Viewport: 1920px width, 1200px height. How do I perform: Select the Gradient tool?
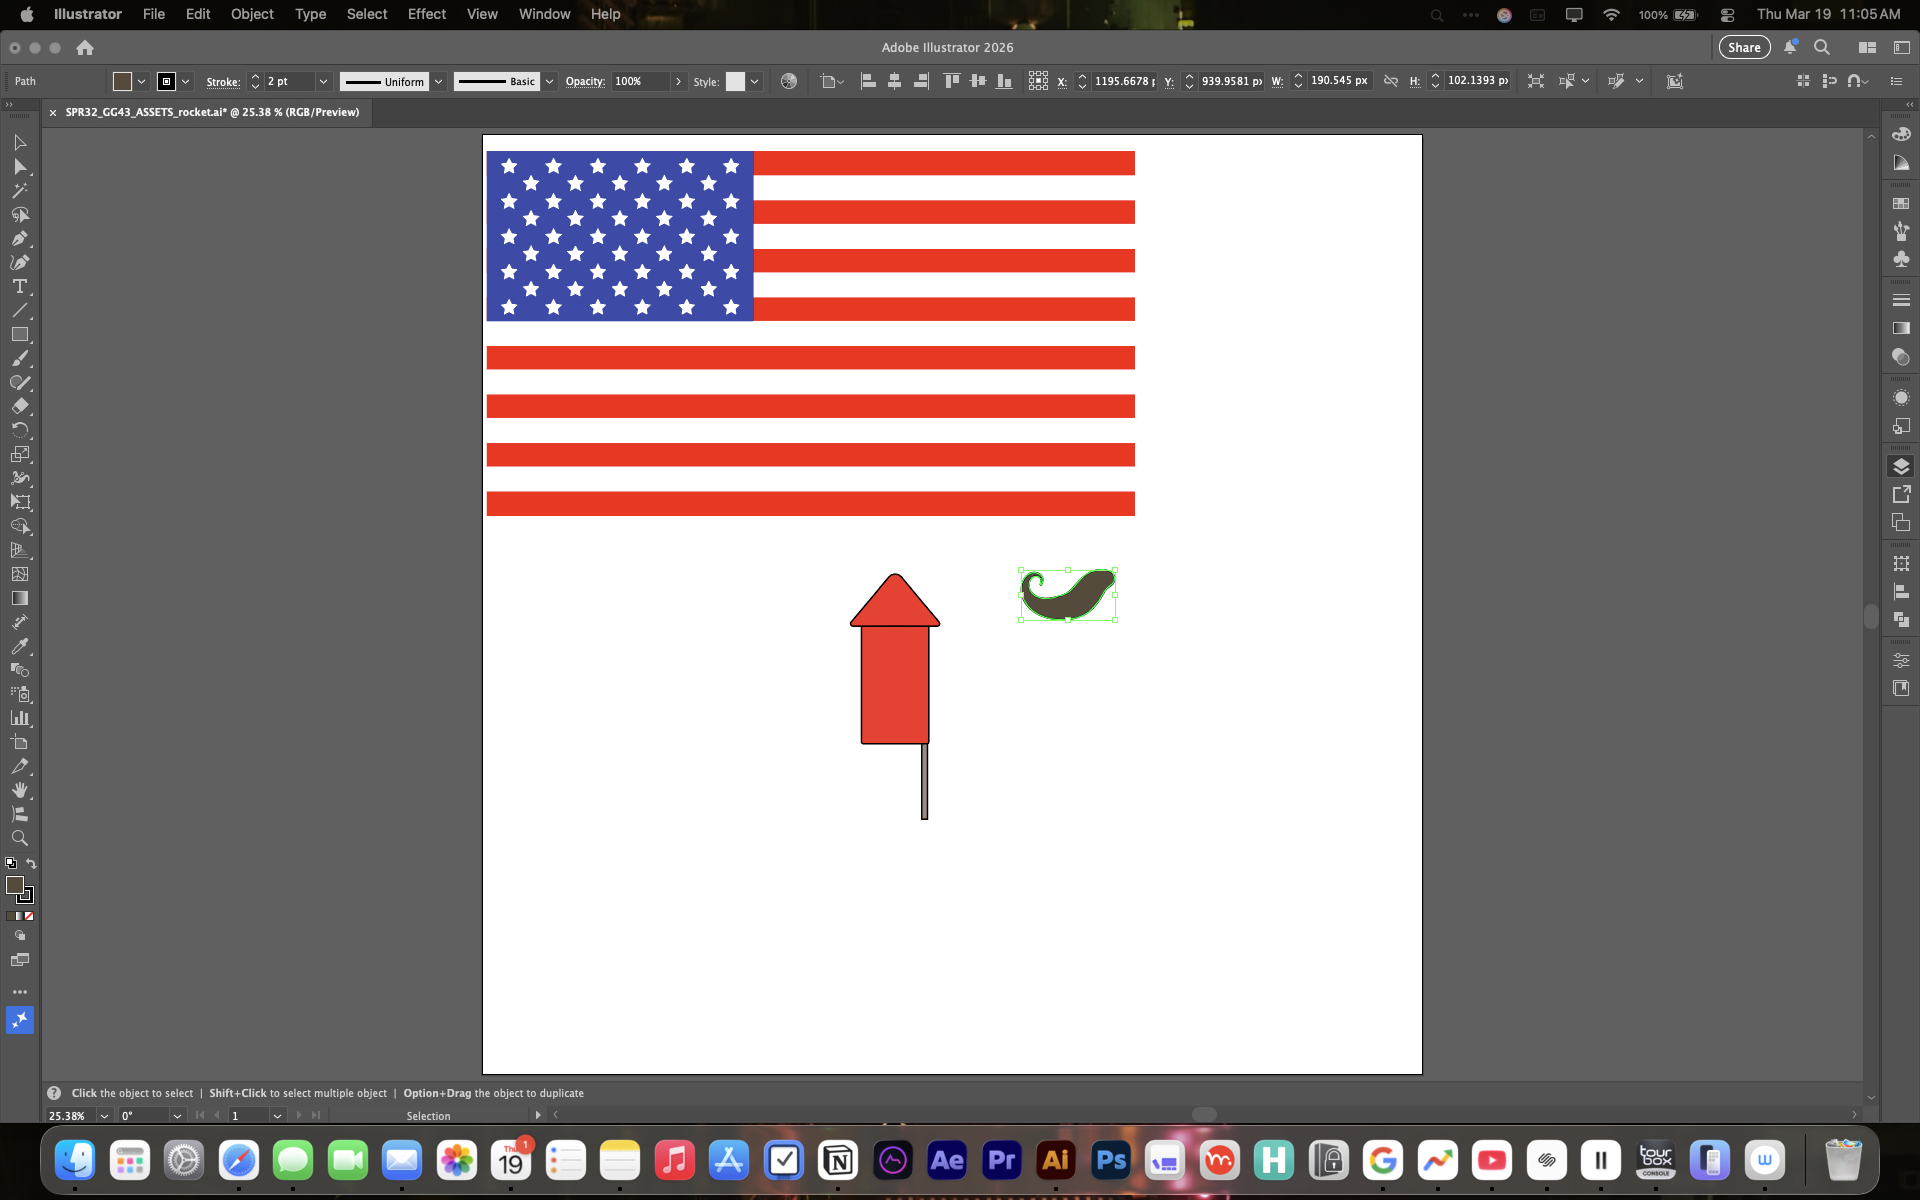pos(19,598)
